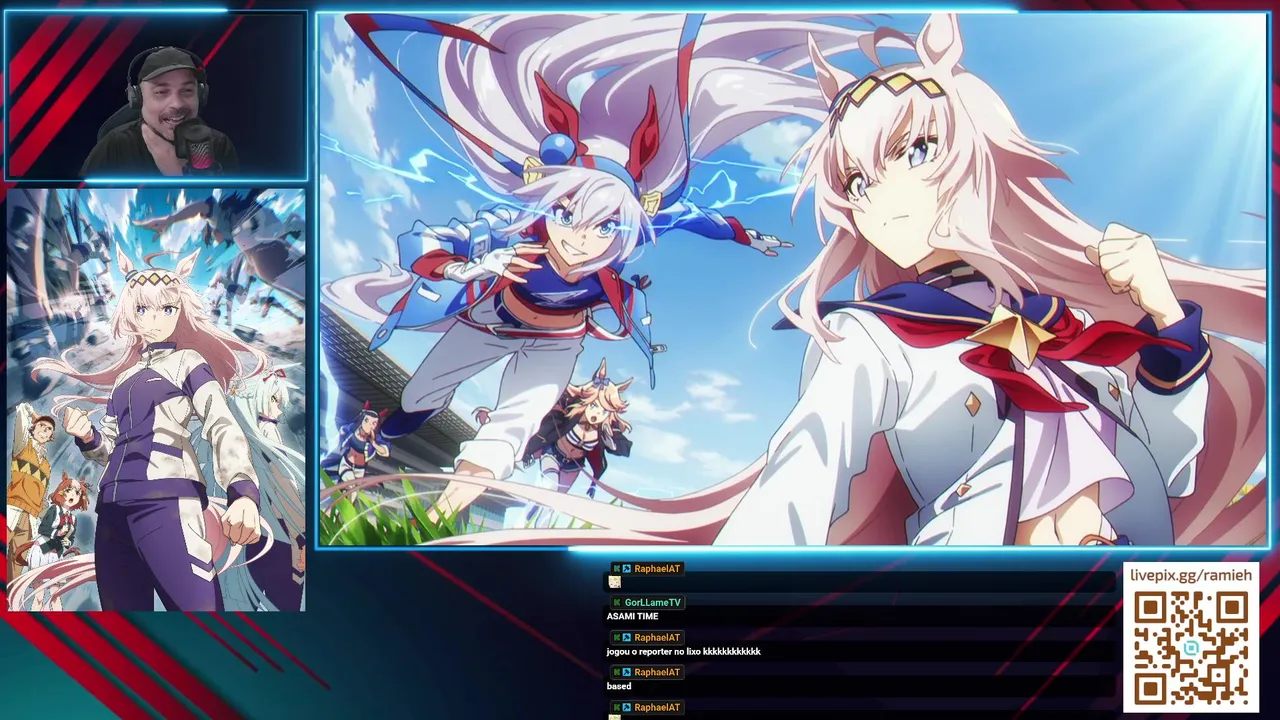Viewport: 1280px width, 720px height.
Task: Click the livepix QR code
Action: tap(1191, 648)
